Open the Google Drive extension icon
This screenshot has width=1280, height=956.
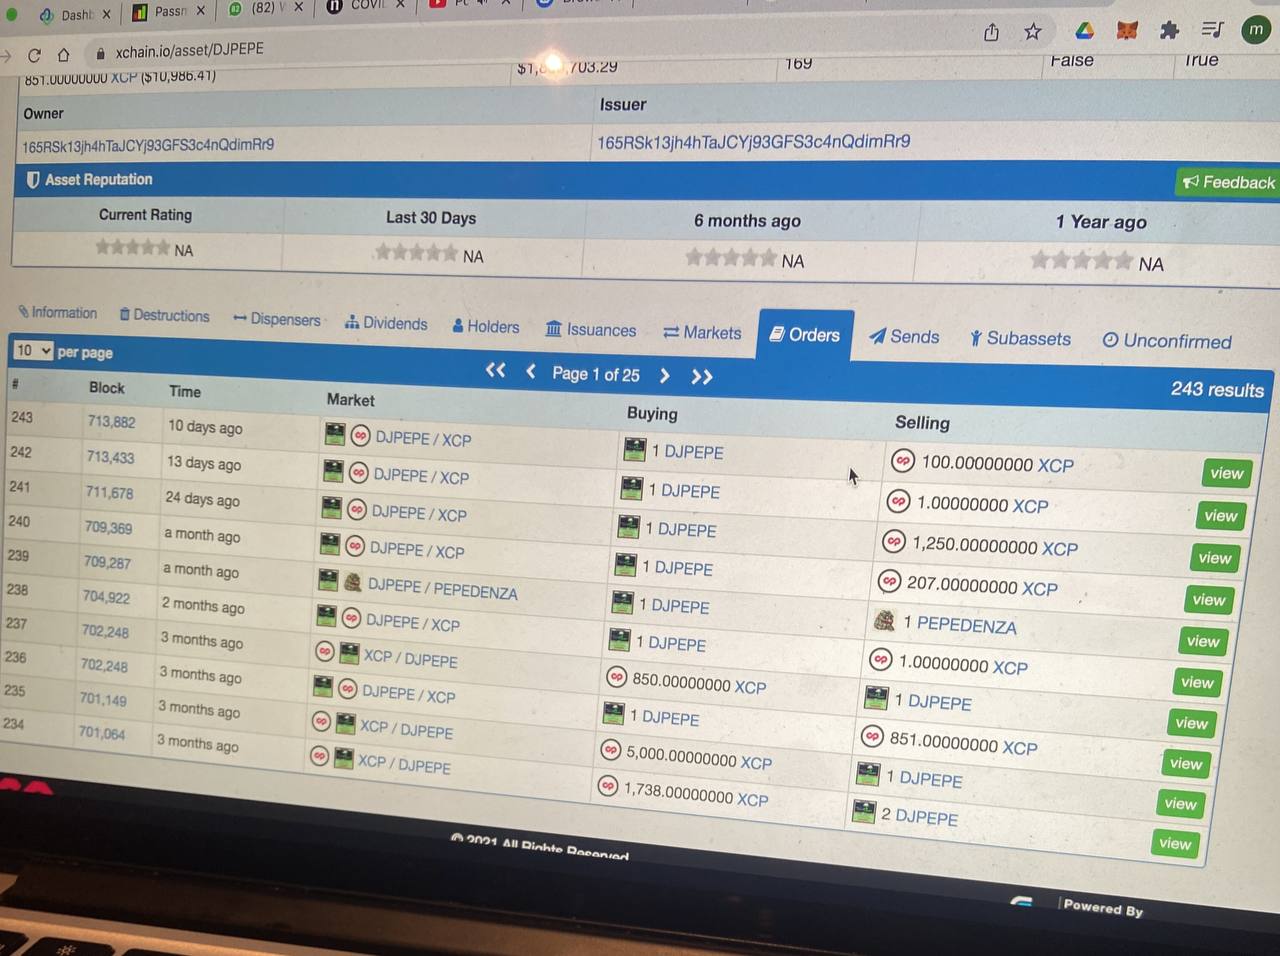click(x=1085, y=31)
